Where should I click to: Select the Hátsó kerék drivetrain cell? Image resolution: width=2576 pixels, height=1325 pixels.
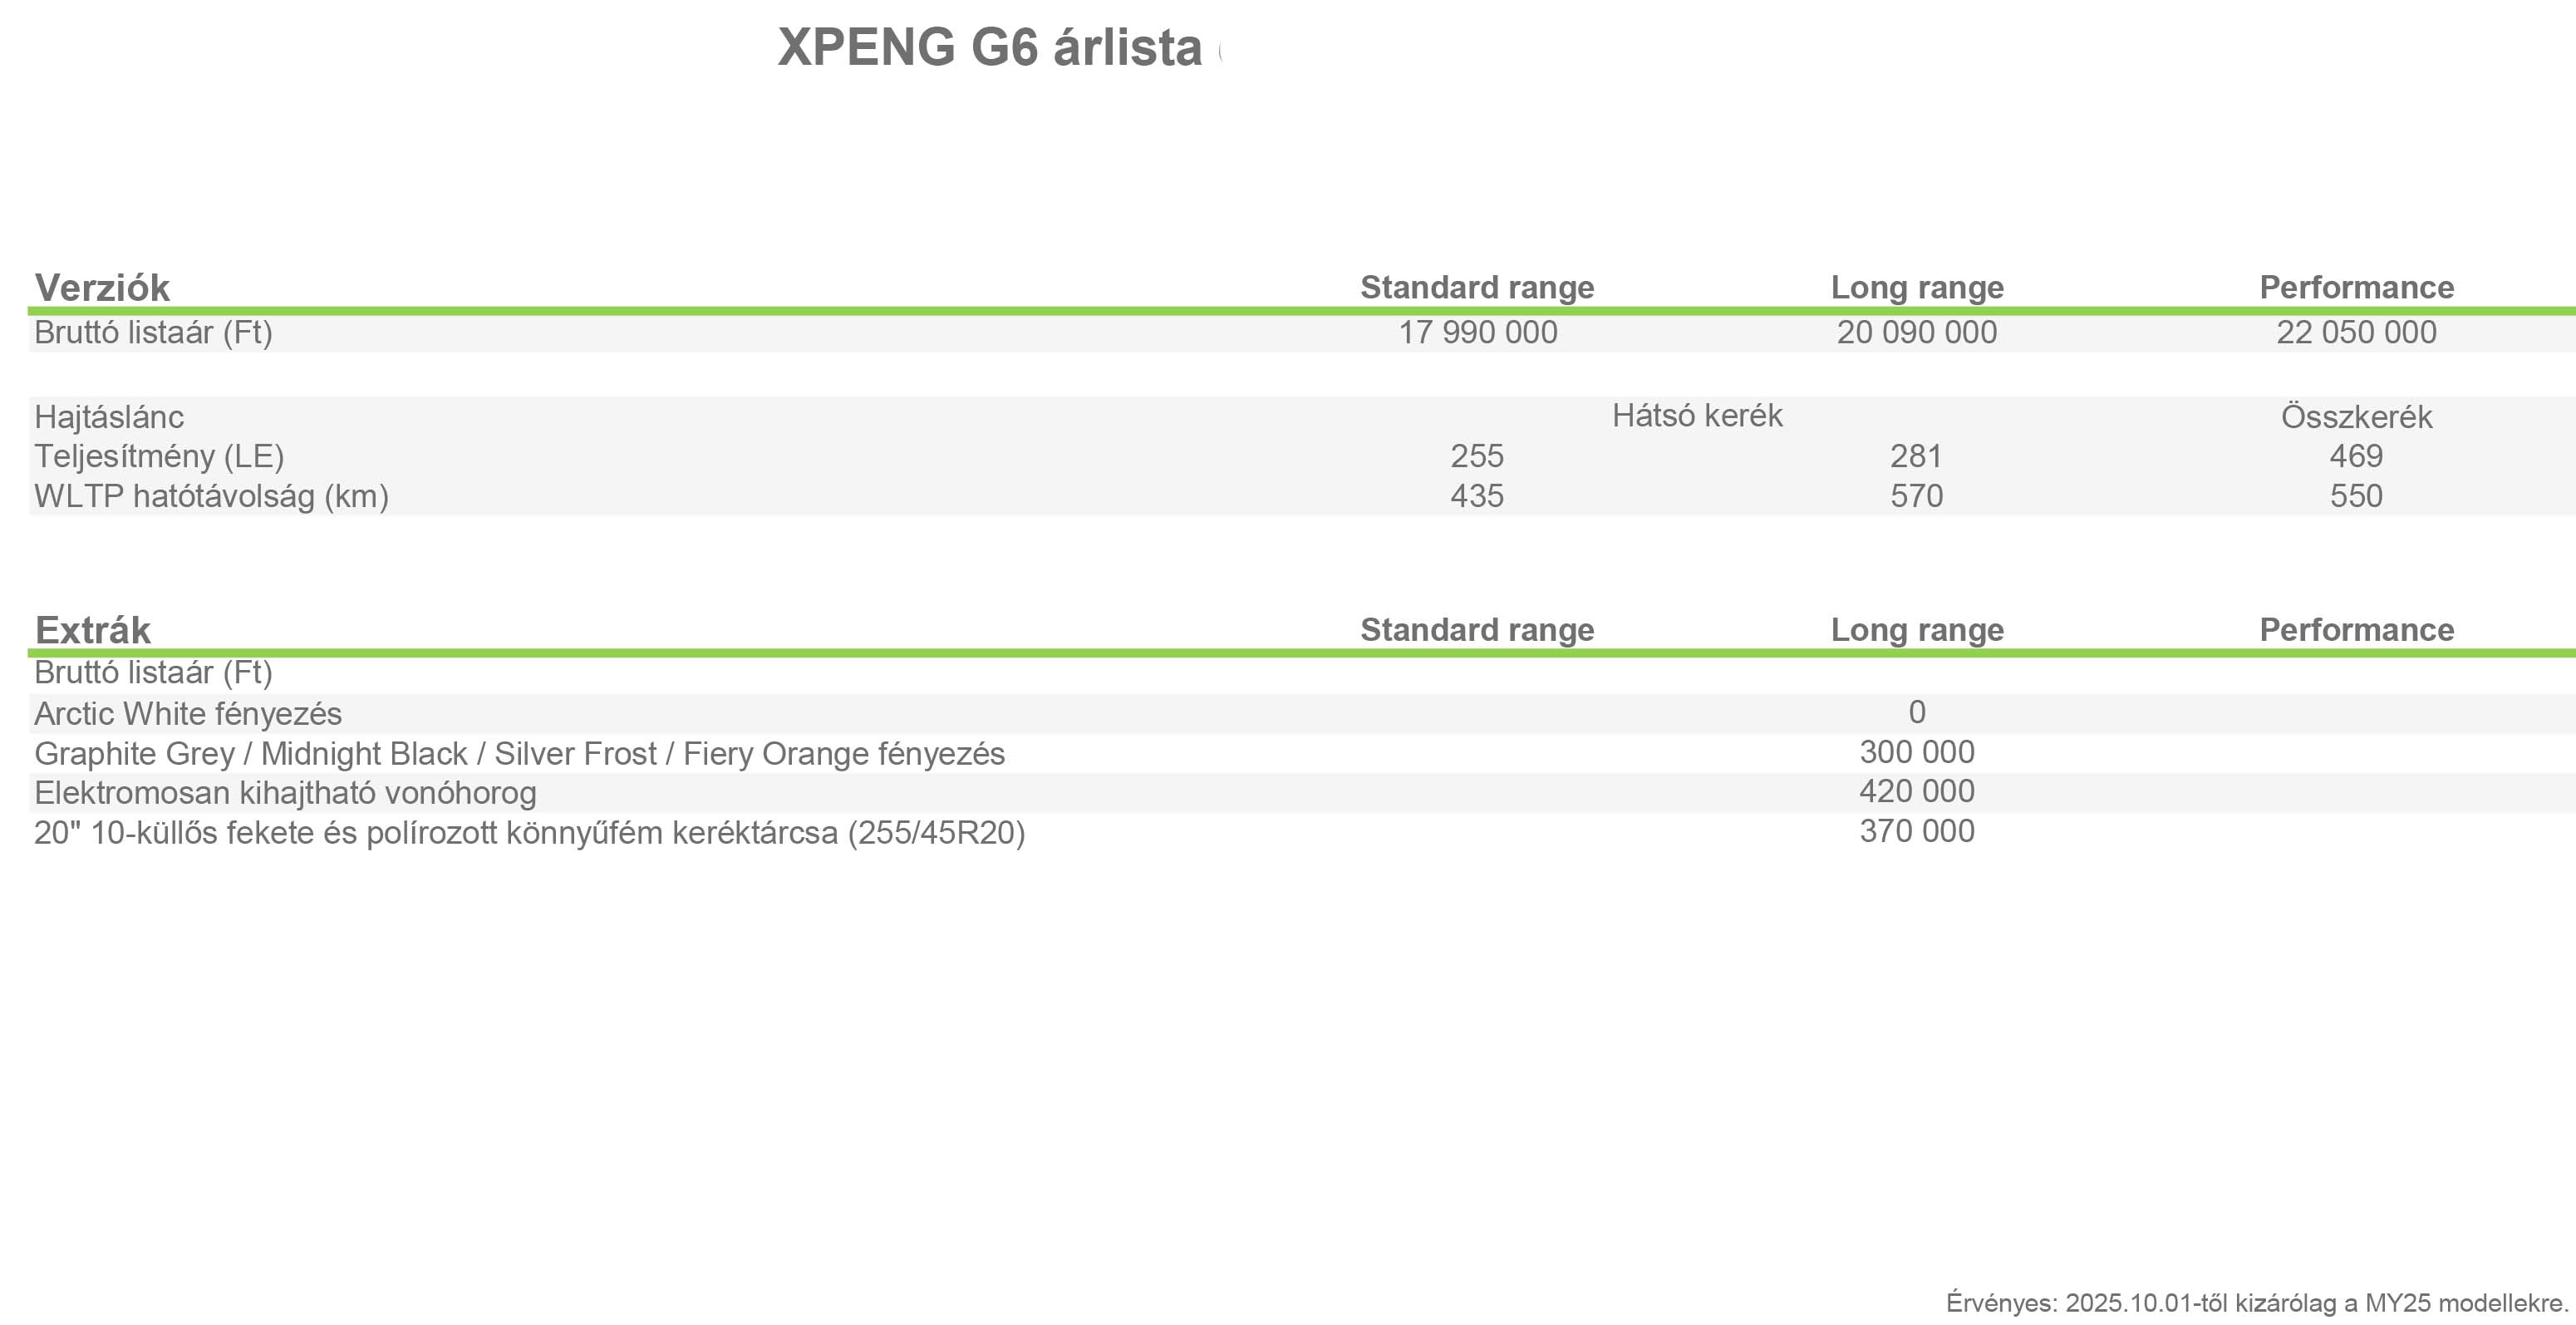tap(1697, 415)
